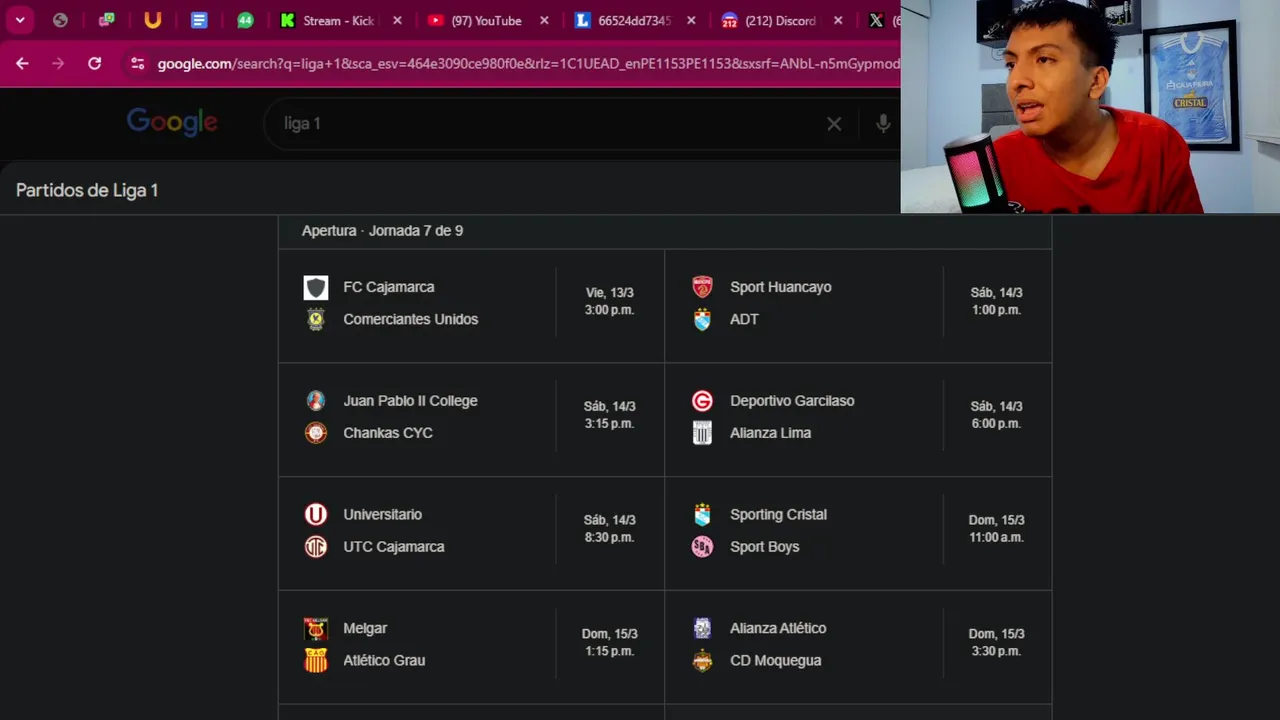The height and width of the screenshot is (720, 1280).
Task: Click the Sport Huancayo red crest
Action: pyautogui.click(x=703, y=287)
